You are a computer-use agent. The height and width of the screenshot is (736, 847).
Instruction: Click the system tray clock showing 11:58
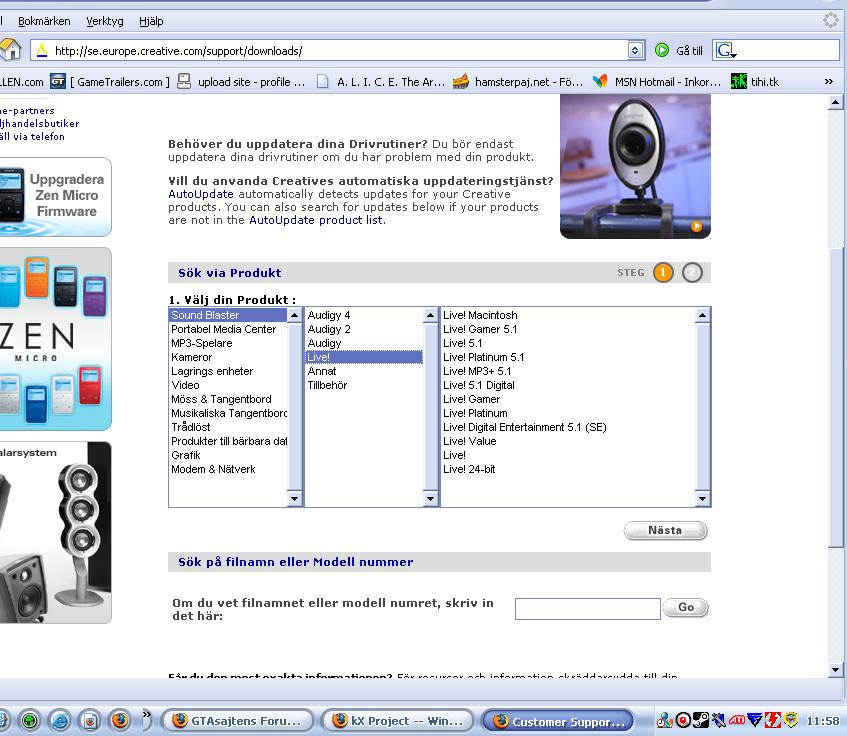[x=823, y=721]
